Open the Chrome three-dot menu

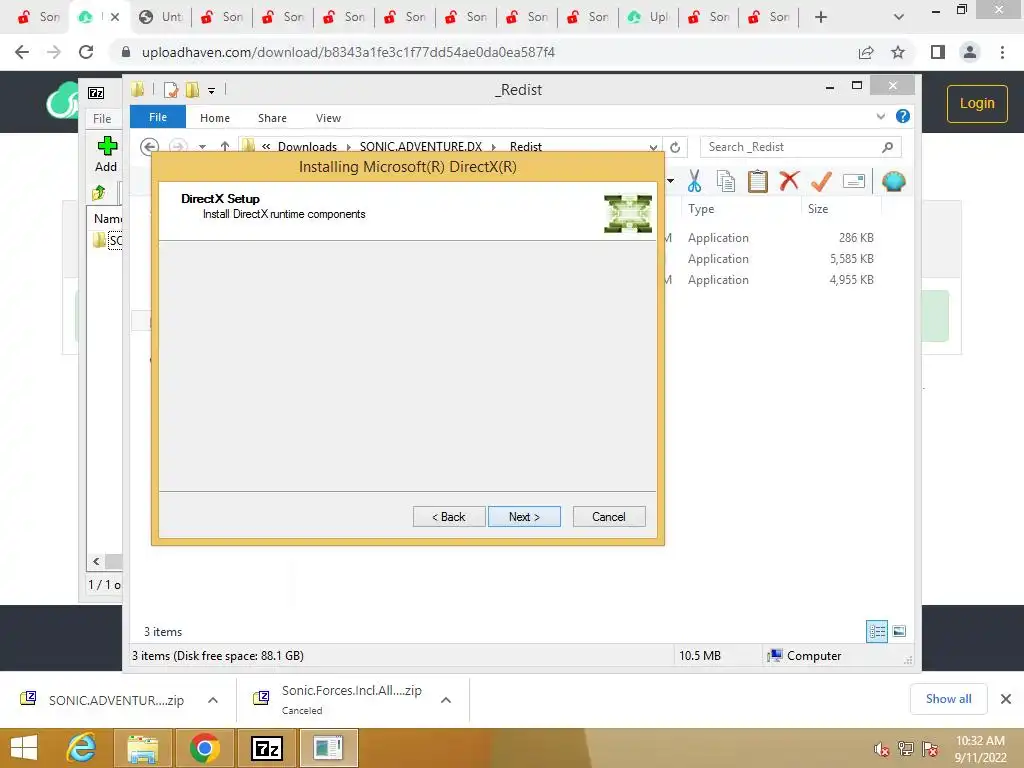pos(1002,52)
